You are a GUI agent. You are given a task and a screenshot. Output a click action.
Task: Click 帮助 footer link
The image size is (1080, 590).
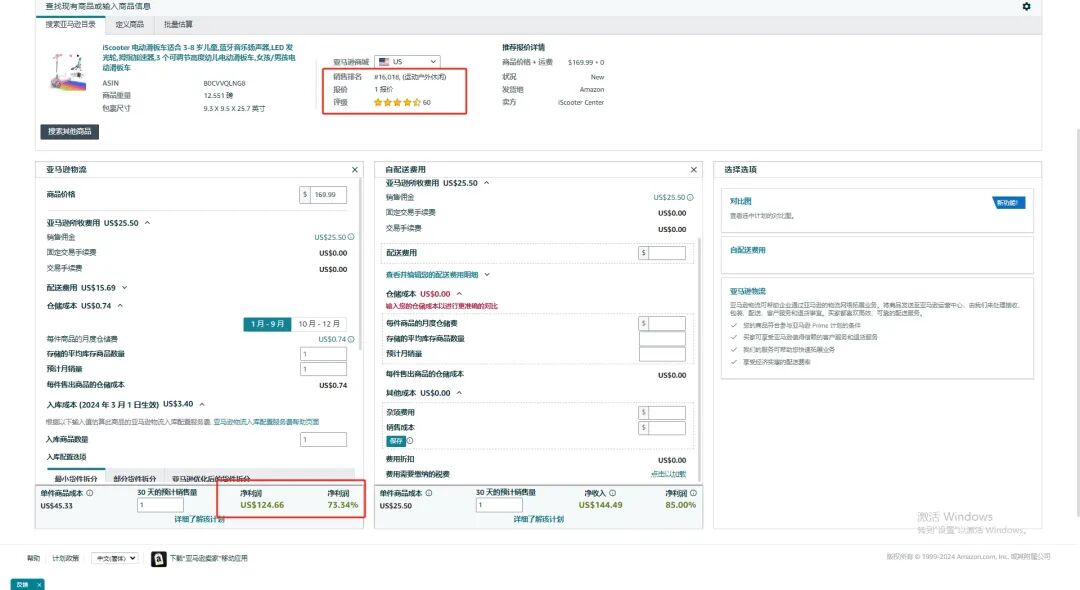point(33,558)
